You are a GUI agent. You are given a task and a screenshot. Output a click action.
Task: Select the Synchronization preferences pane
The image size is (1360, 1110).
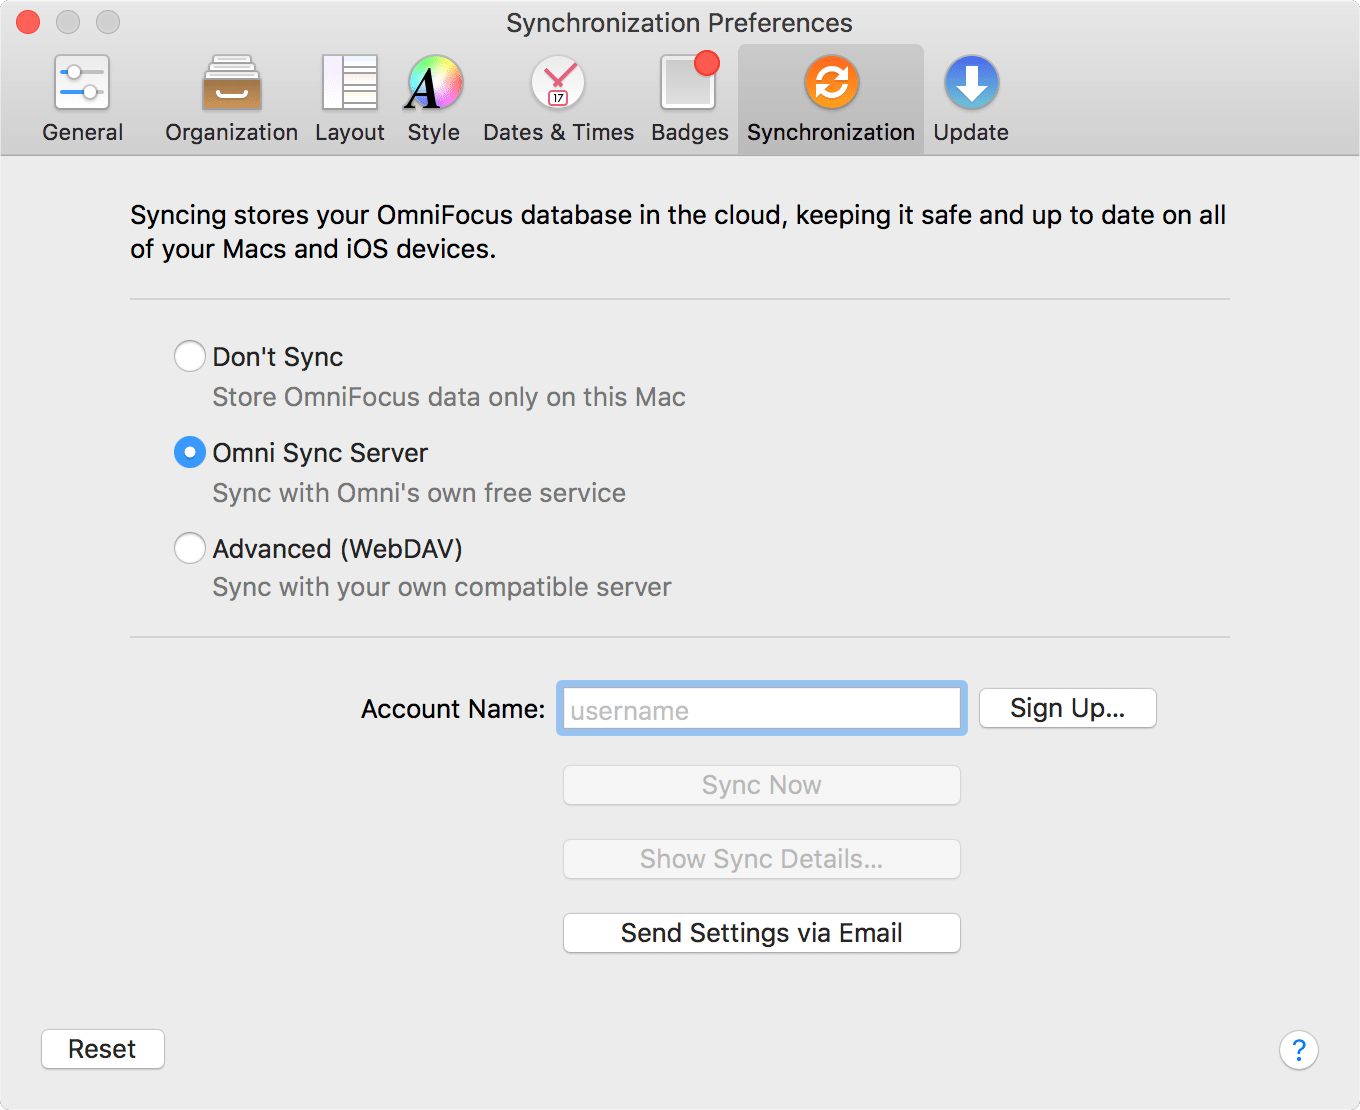(831, 99)
